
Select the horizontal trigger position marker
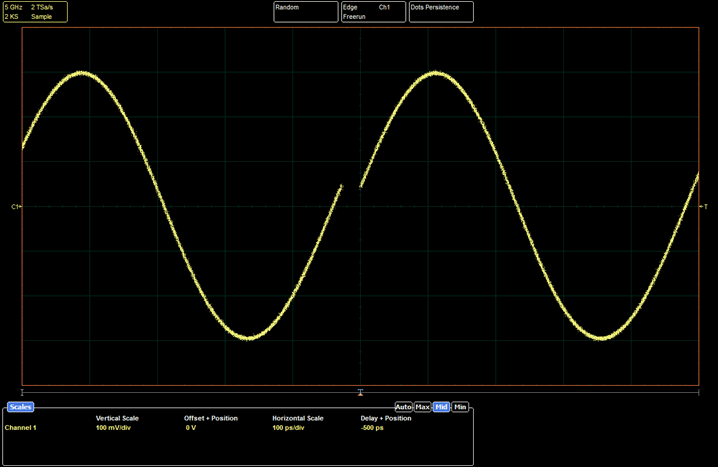click(360, 390)
